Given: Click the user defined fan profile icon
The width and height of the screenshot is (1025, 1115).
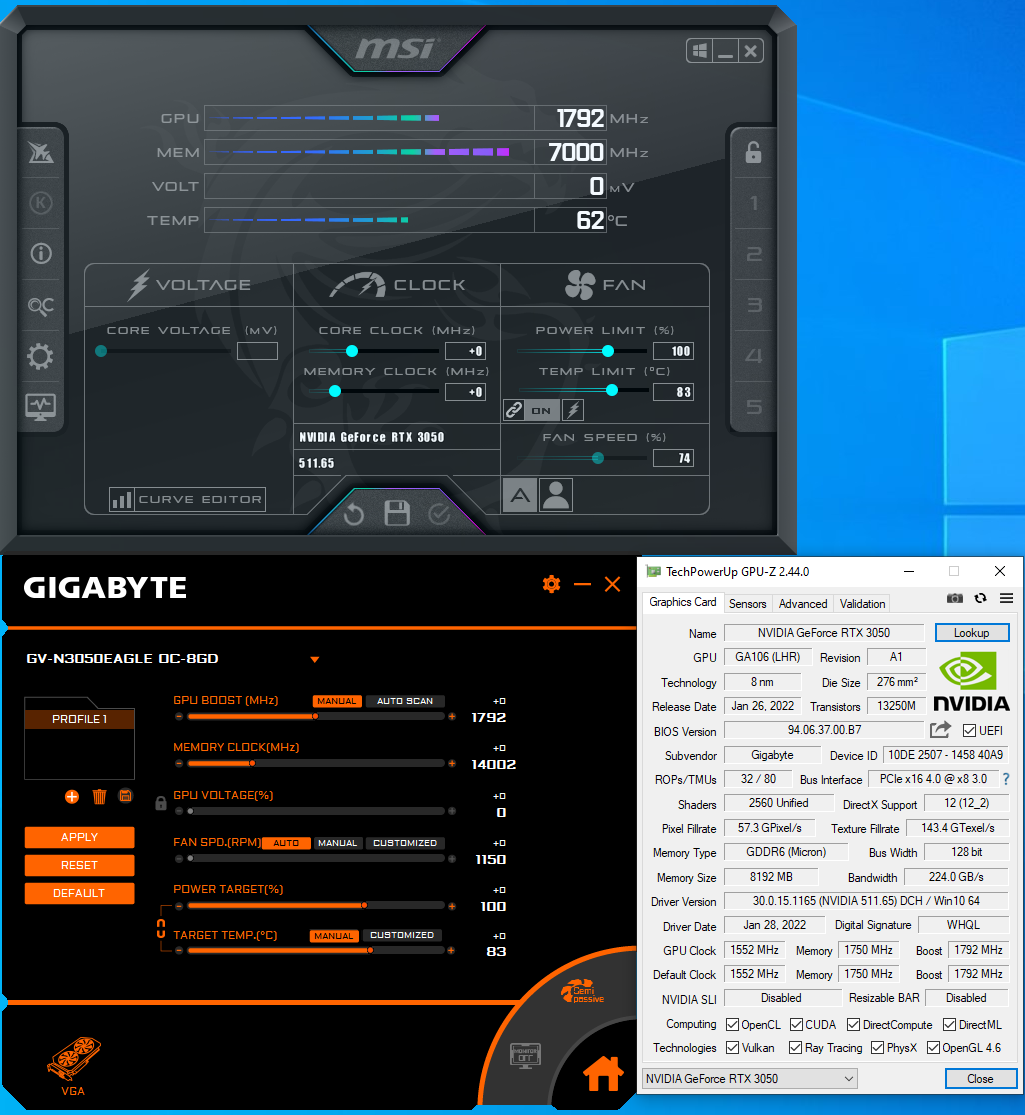Looking at the screenshot, I should click(556, 495).
